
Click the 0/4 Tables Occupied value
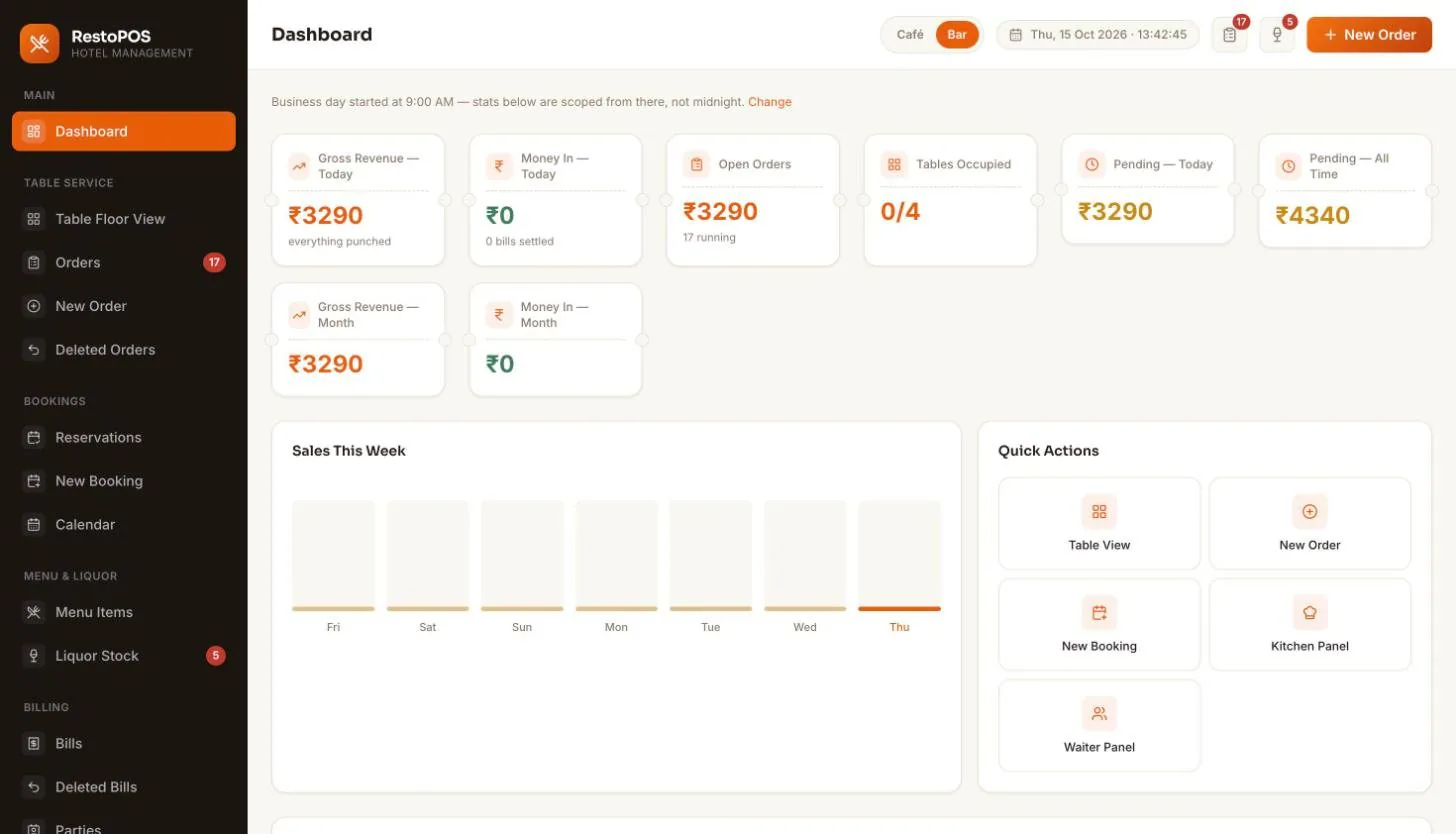pos(900,211)
